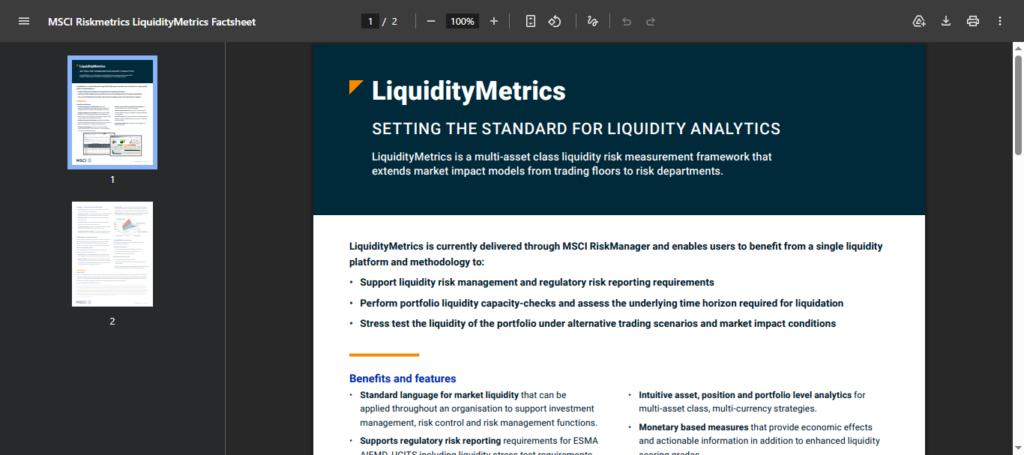Viewport: 1024px width, 455px height.
Task: Click 'Monetary based measures' bullet text
Action: 694,427
